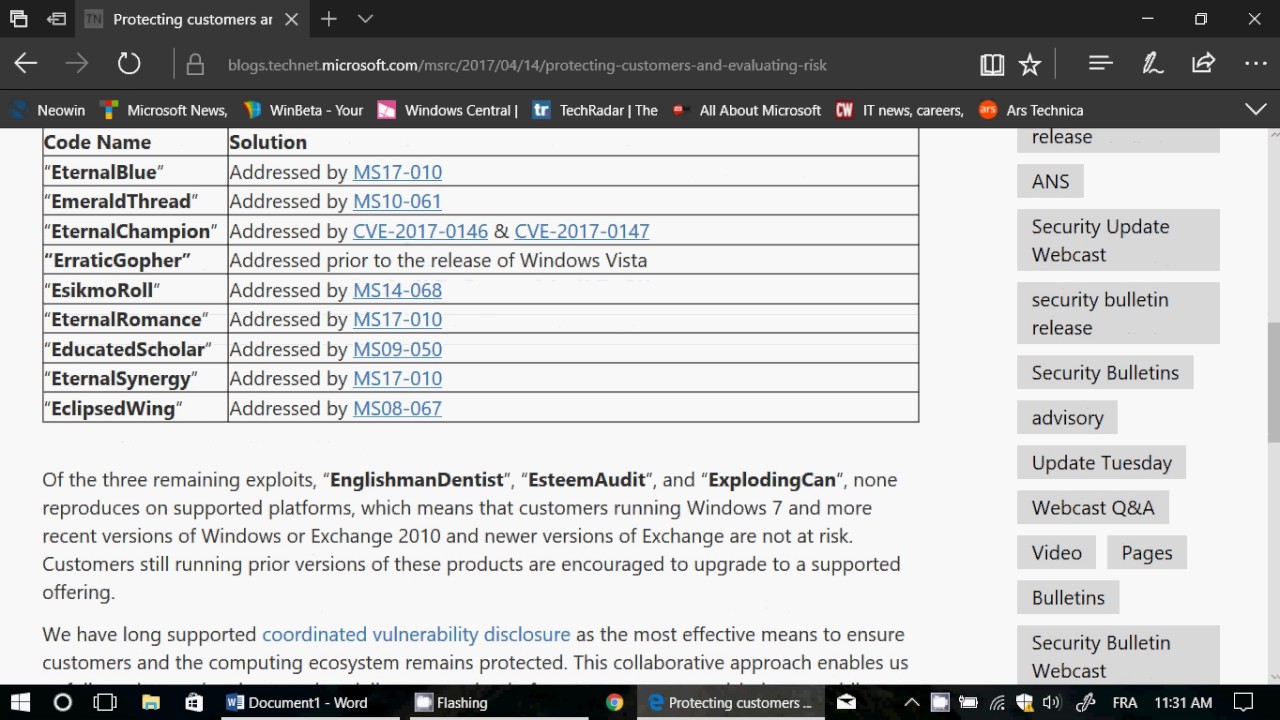Expand tab previews chevron
This screenshot has width=1280, height=720.
click(365, 19)
